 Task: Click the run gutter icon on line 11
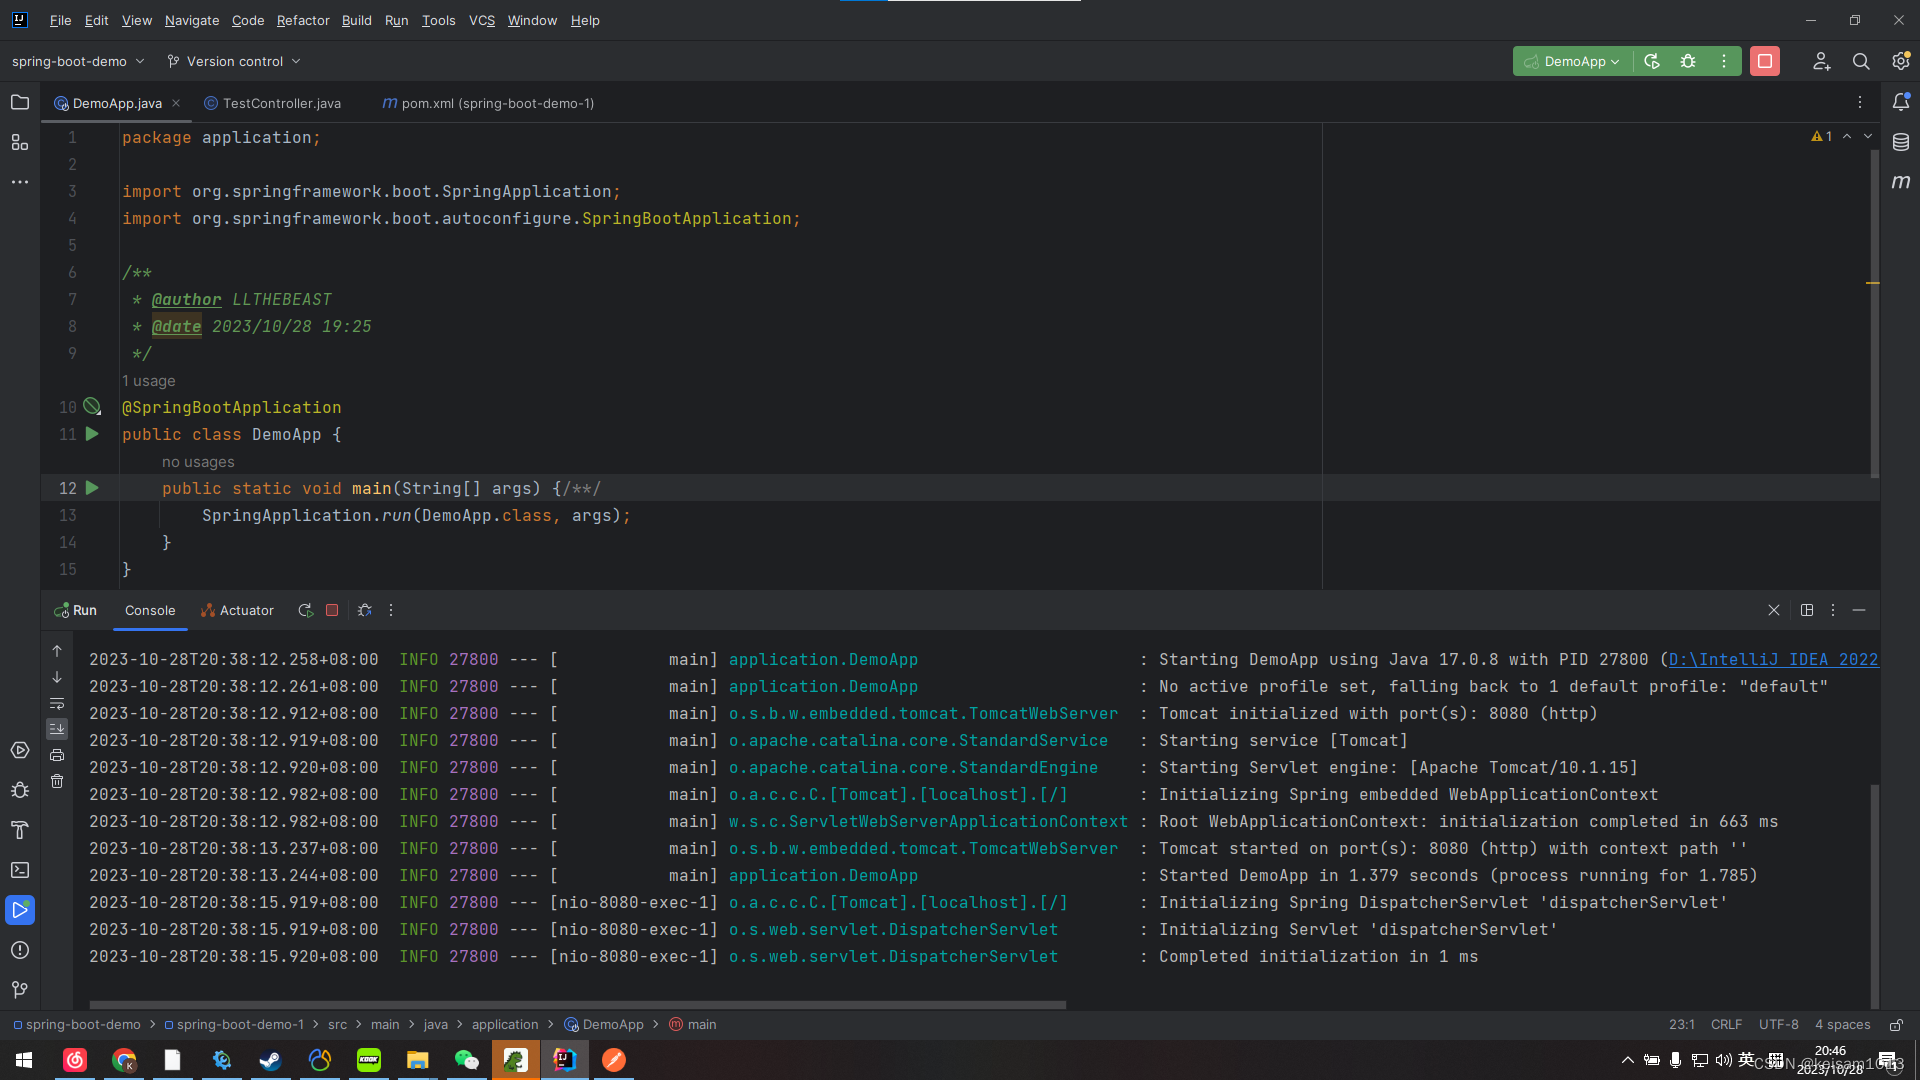point(92,434)
